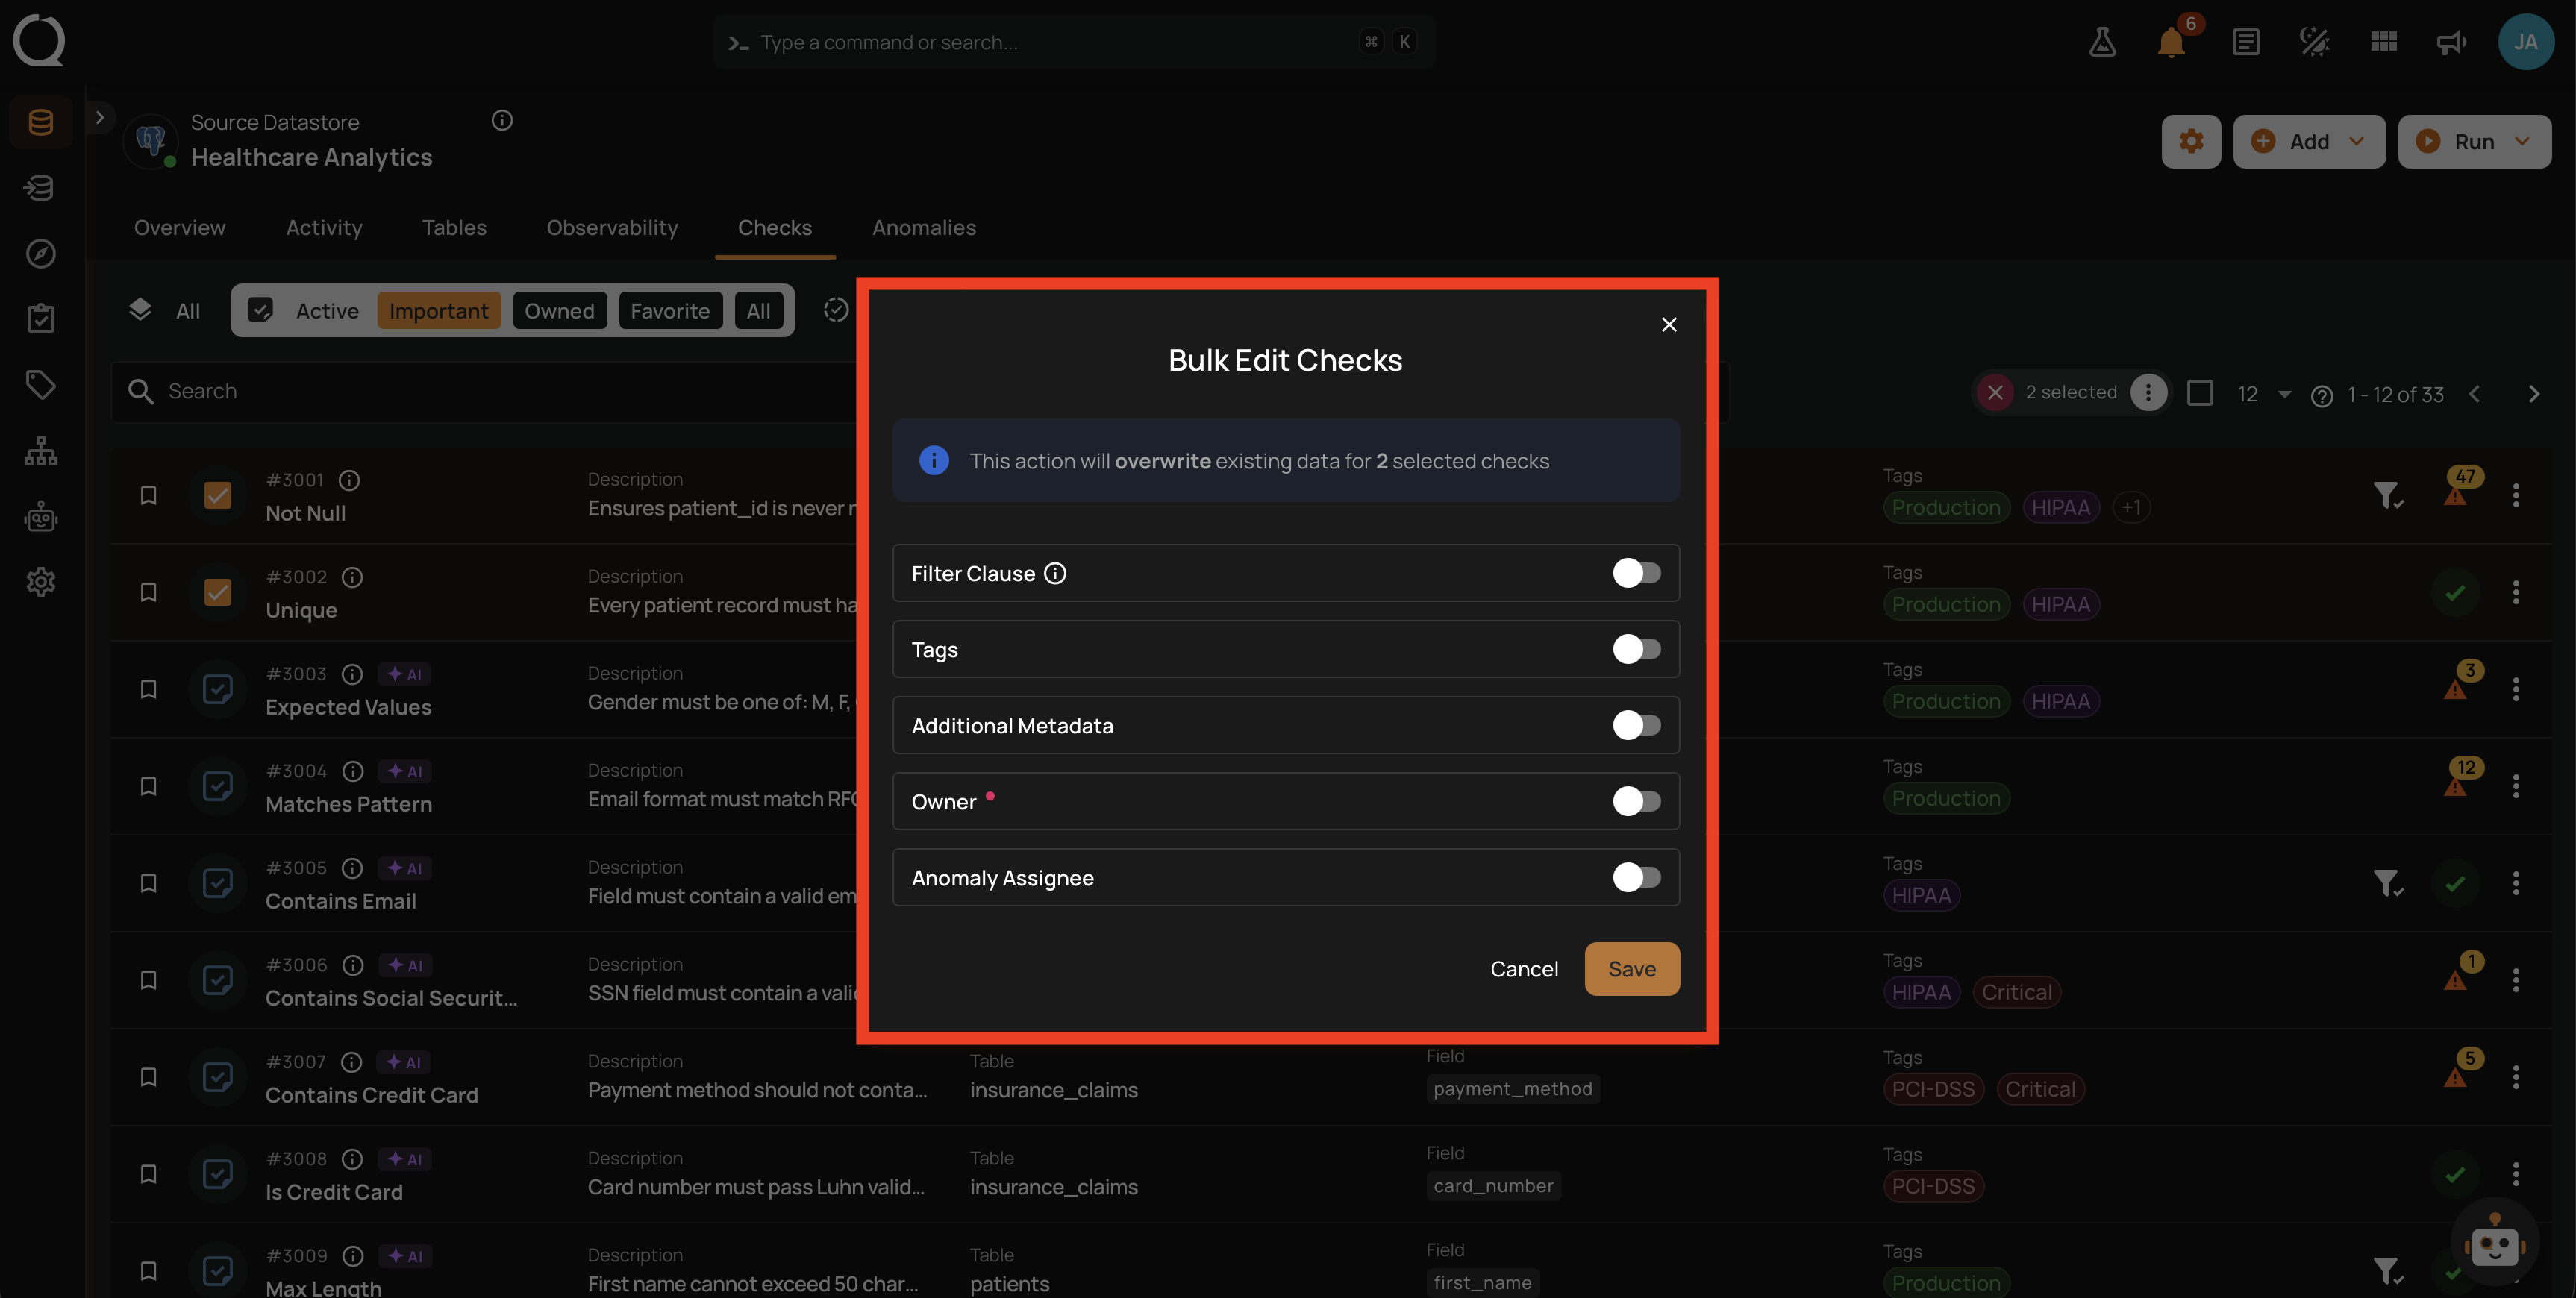Click the orange gear datastore settings button
The height and width of the screenshot is (1298, 2576).
point(2191,141)
